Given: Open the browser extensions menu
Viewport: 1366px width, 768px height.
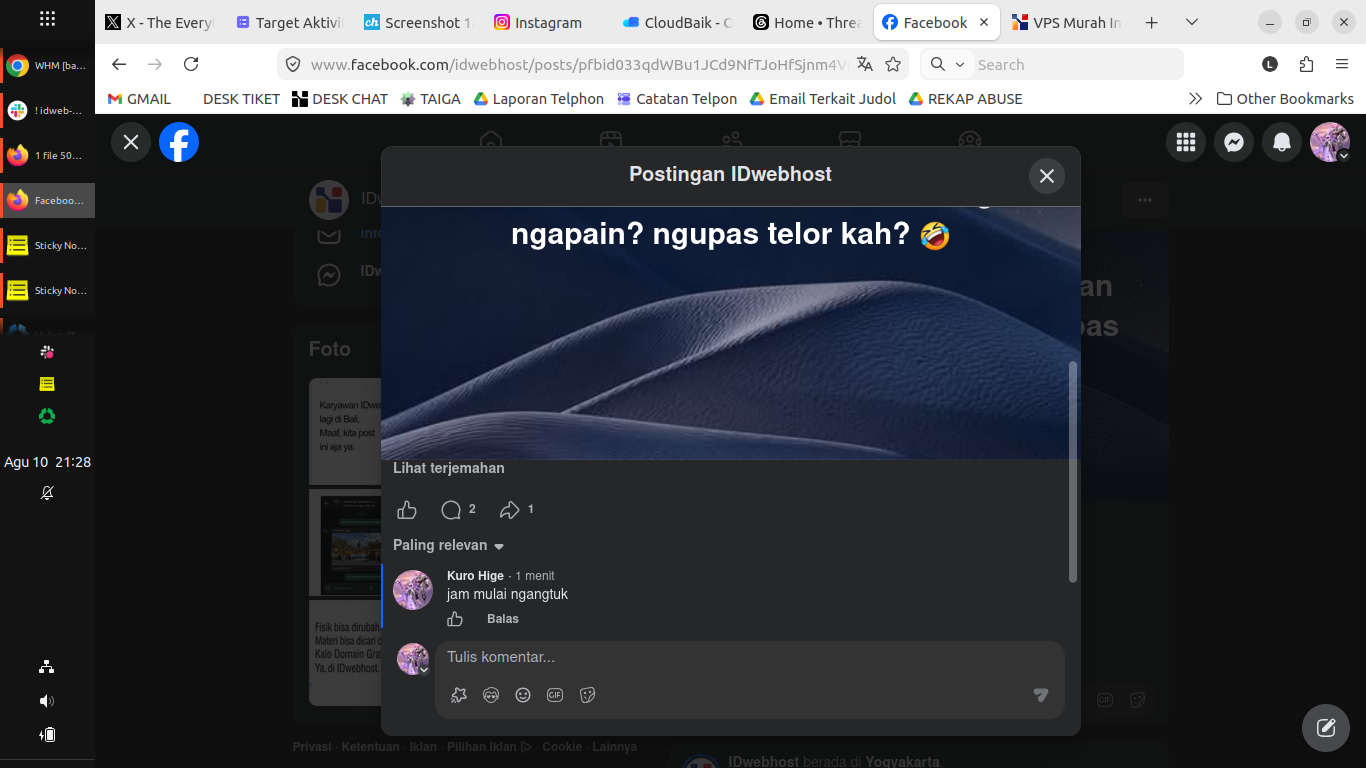Looking at the screenshot, I should [1306, 64].
